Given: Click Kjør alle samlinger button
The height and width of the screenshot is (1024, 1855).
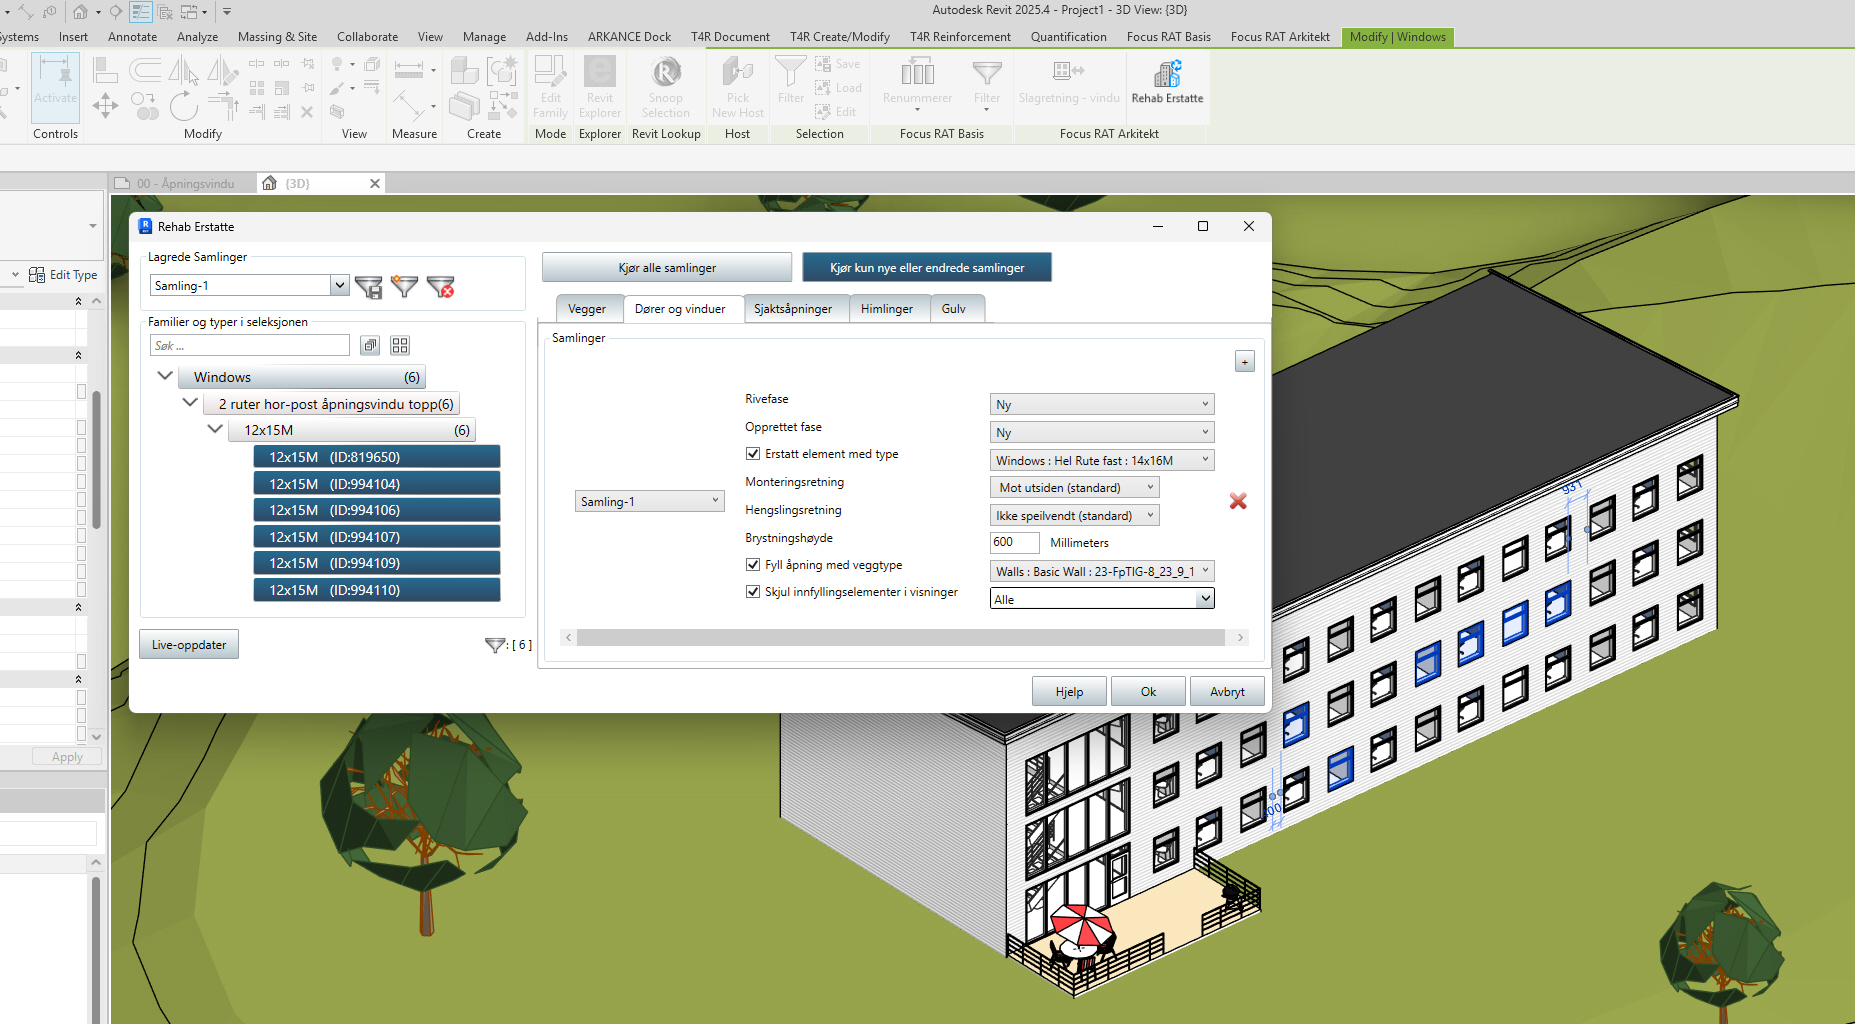Looking at the screenshot, I should 667,268.
